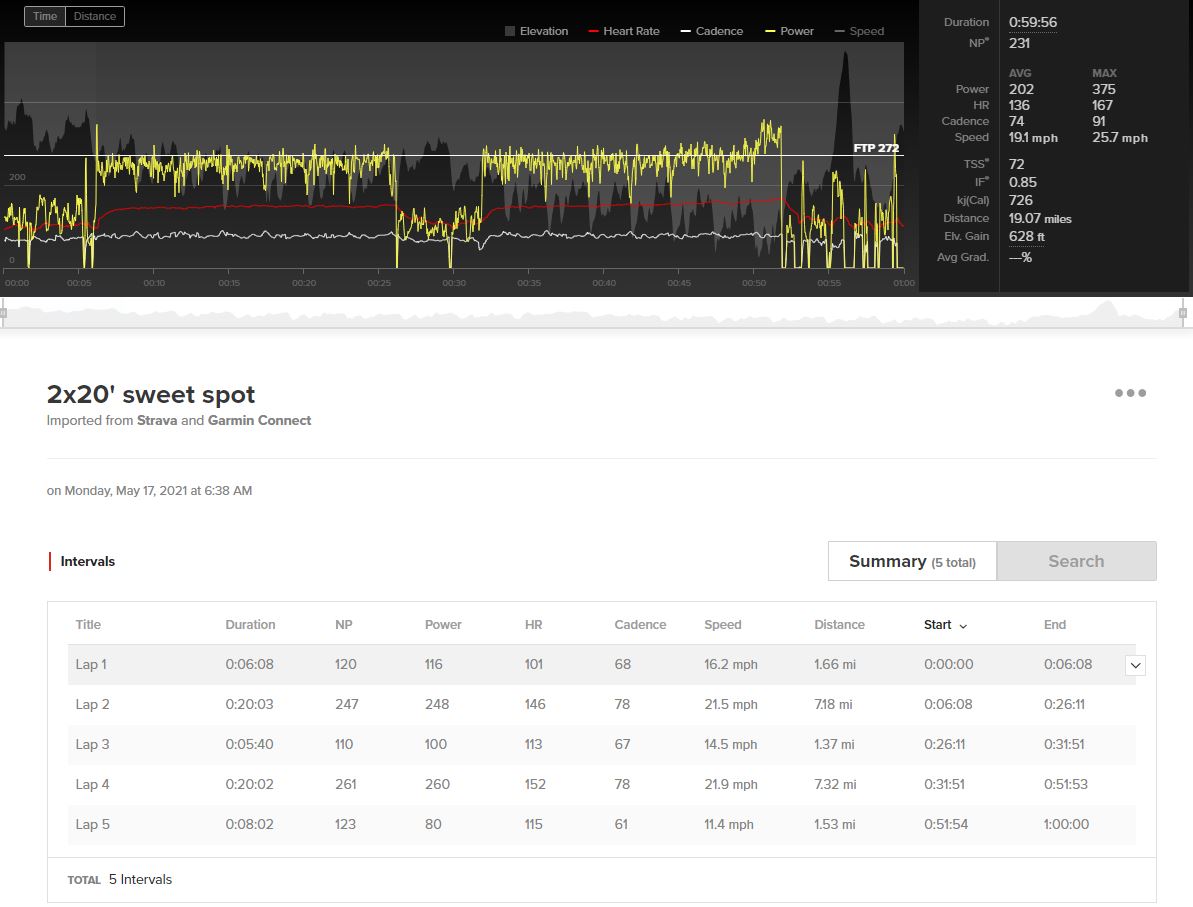This screenshot has width=1193, height=907.
Task: Sort table by the NP column header
Action: [344, 625]
